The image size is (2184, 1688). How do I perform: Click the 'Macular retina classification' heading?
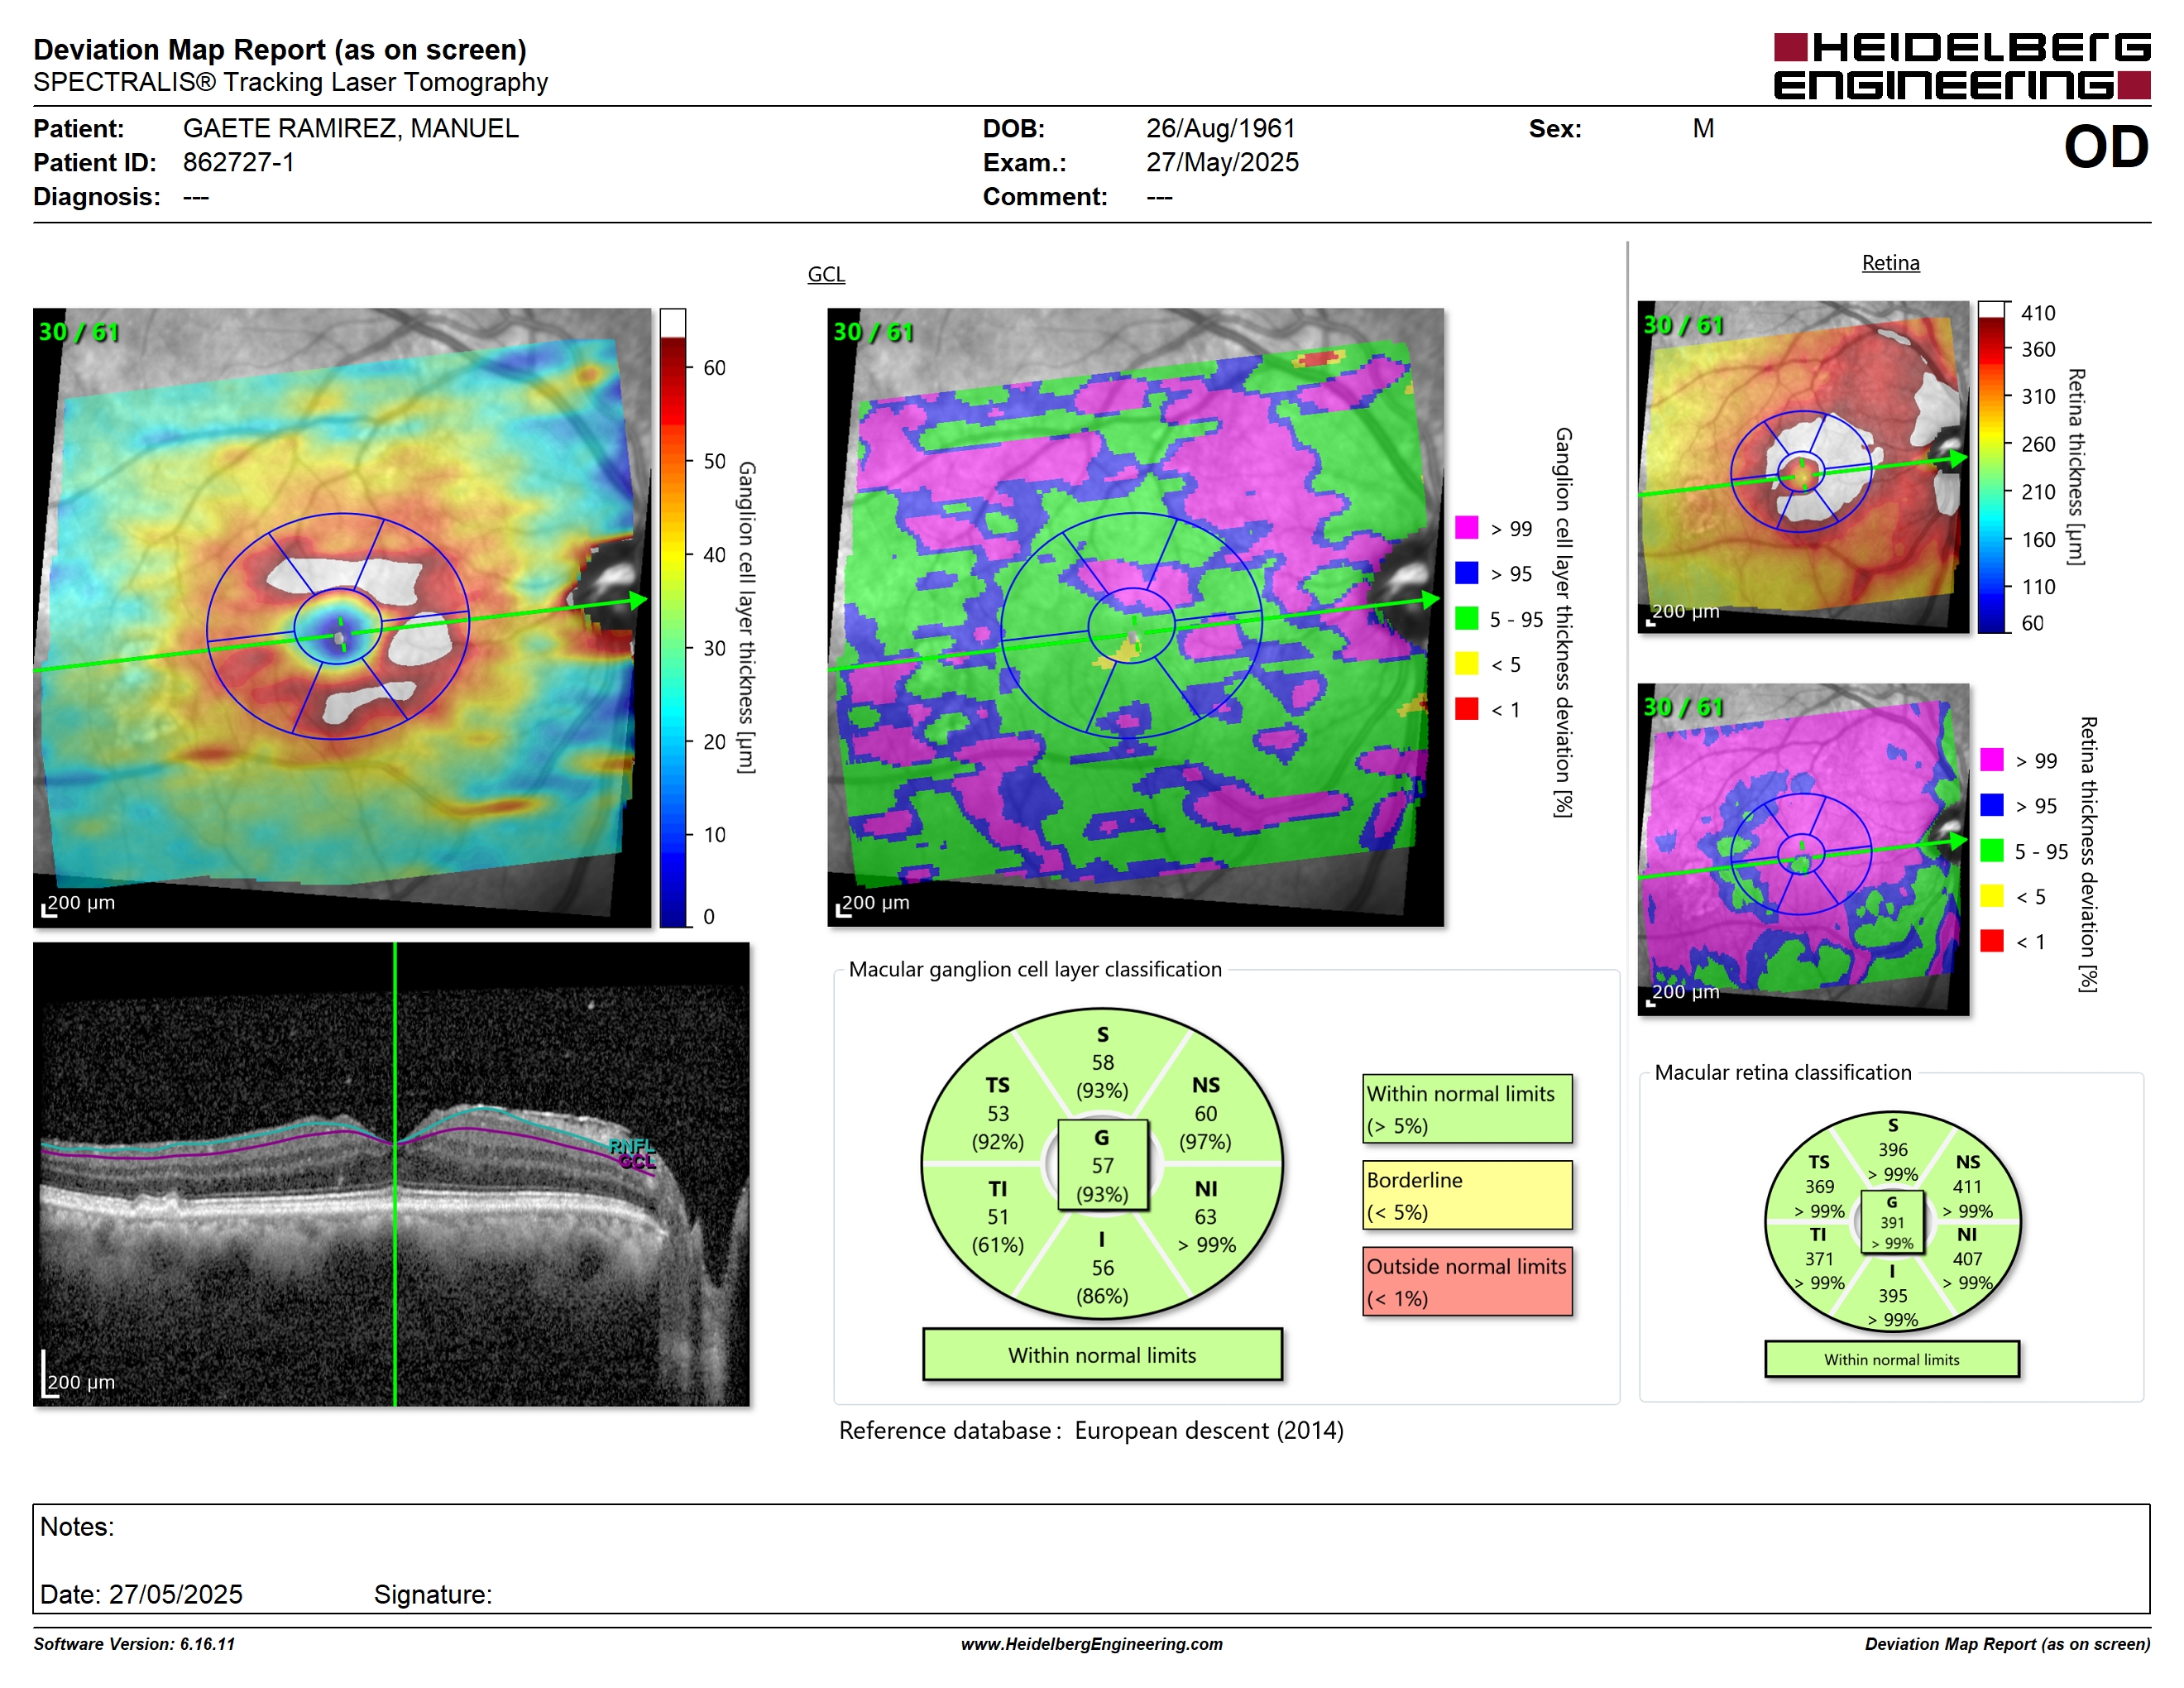[1783, 1072]
